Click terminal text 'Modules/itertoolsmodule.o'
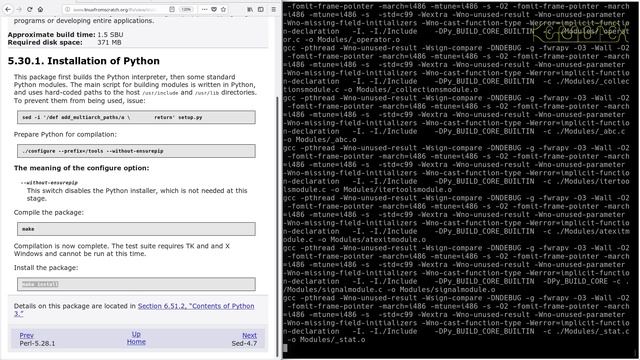This screenshot has width=640, height=360. (397, 190)
